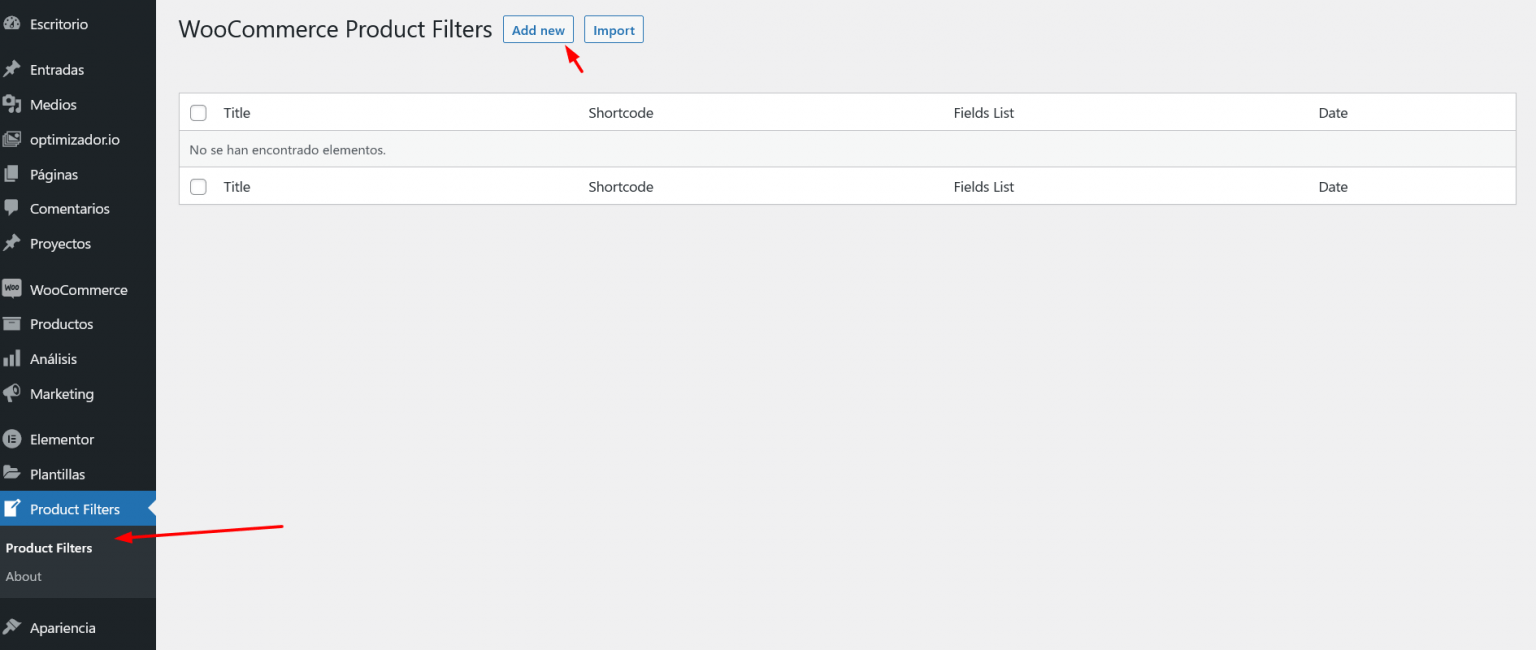Click the Shortcode column in header row
1536x650 pixels.
coord(621,113)
